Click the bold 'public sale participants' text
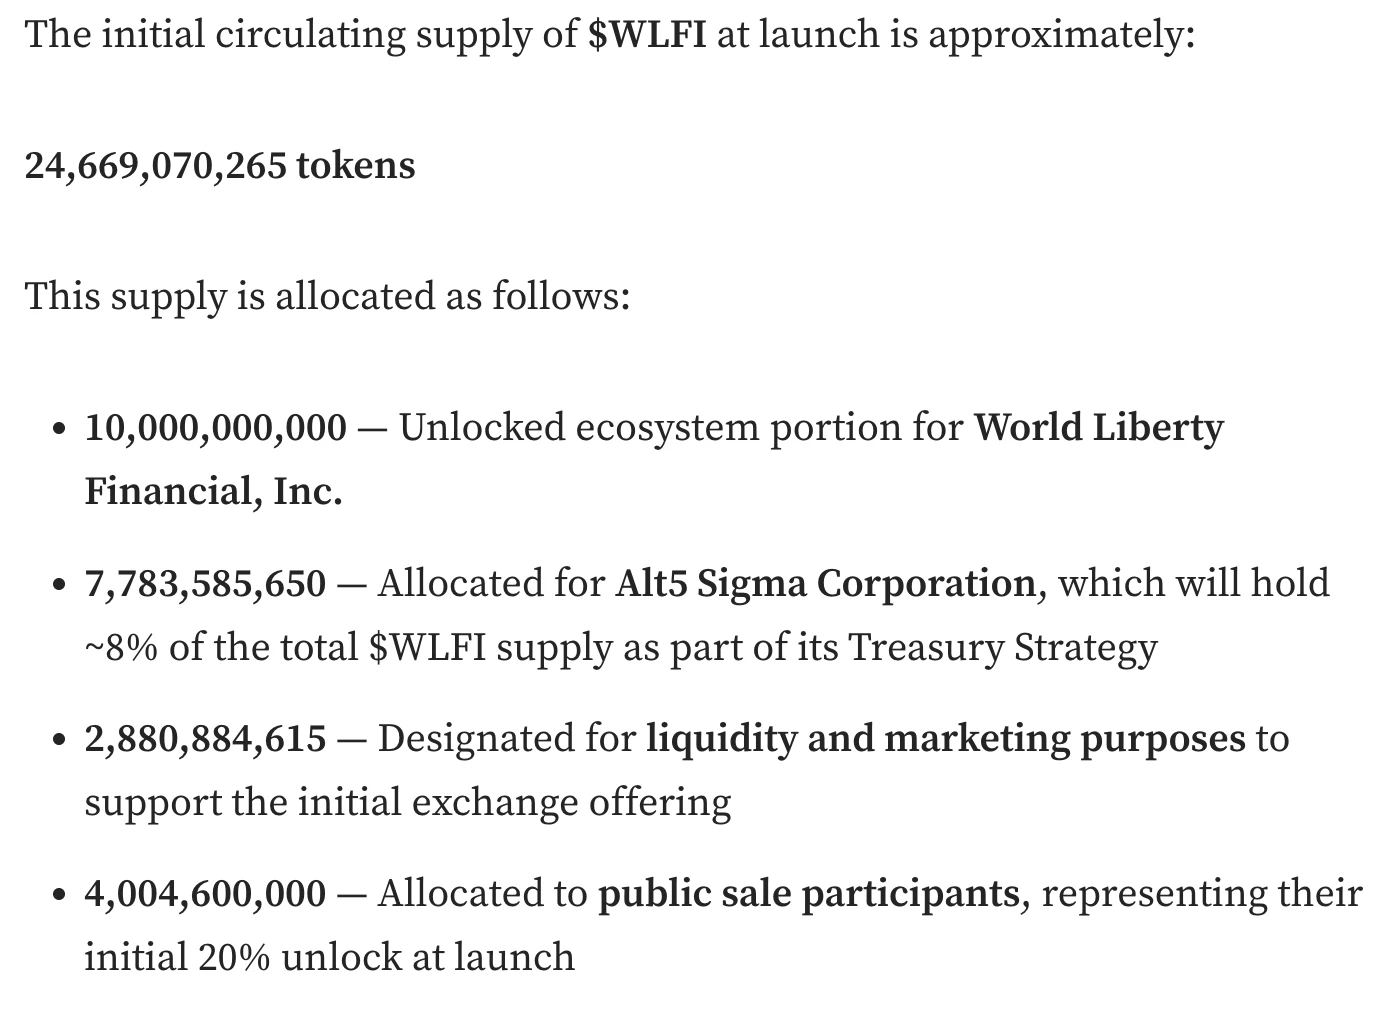The width and height of the screenshot is (1384, 1014). [808, 893]
